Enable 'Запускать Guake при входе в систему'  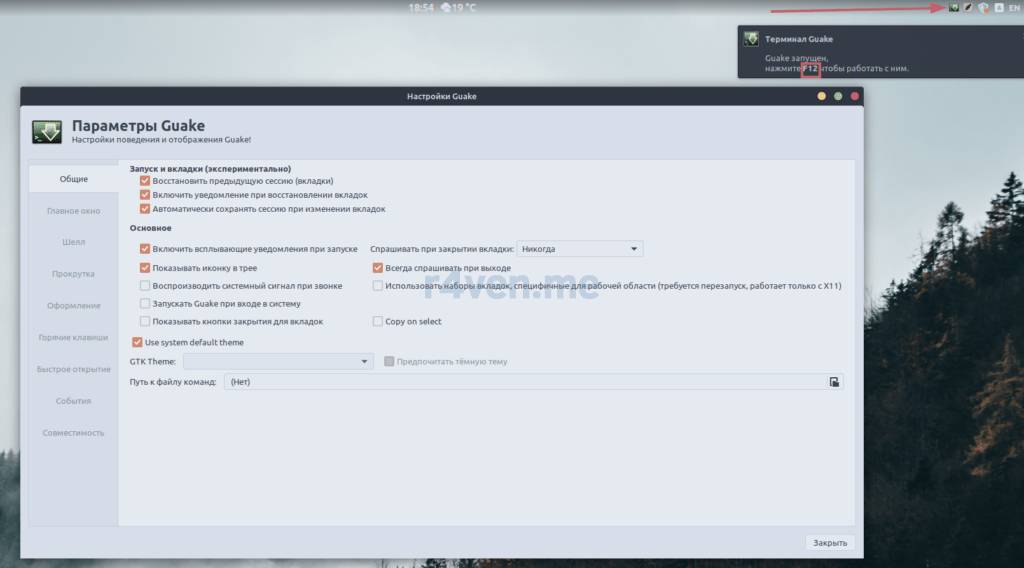click(145, 303)
